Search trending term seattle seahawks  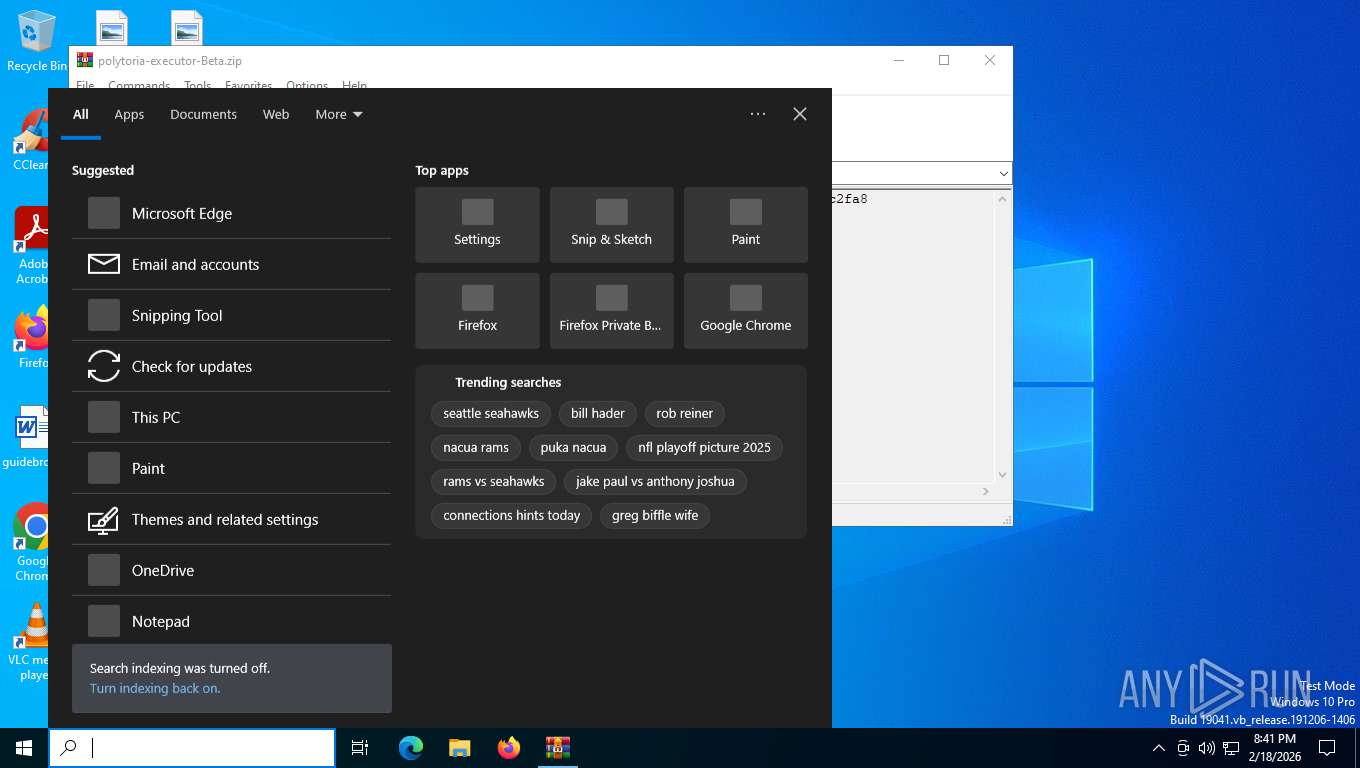click(x=491, y=413)
